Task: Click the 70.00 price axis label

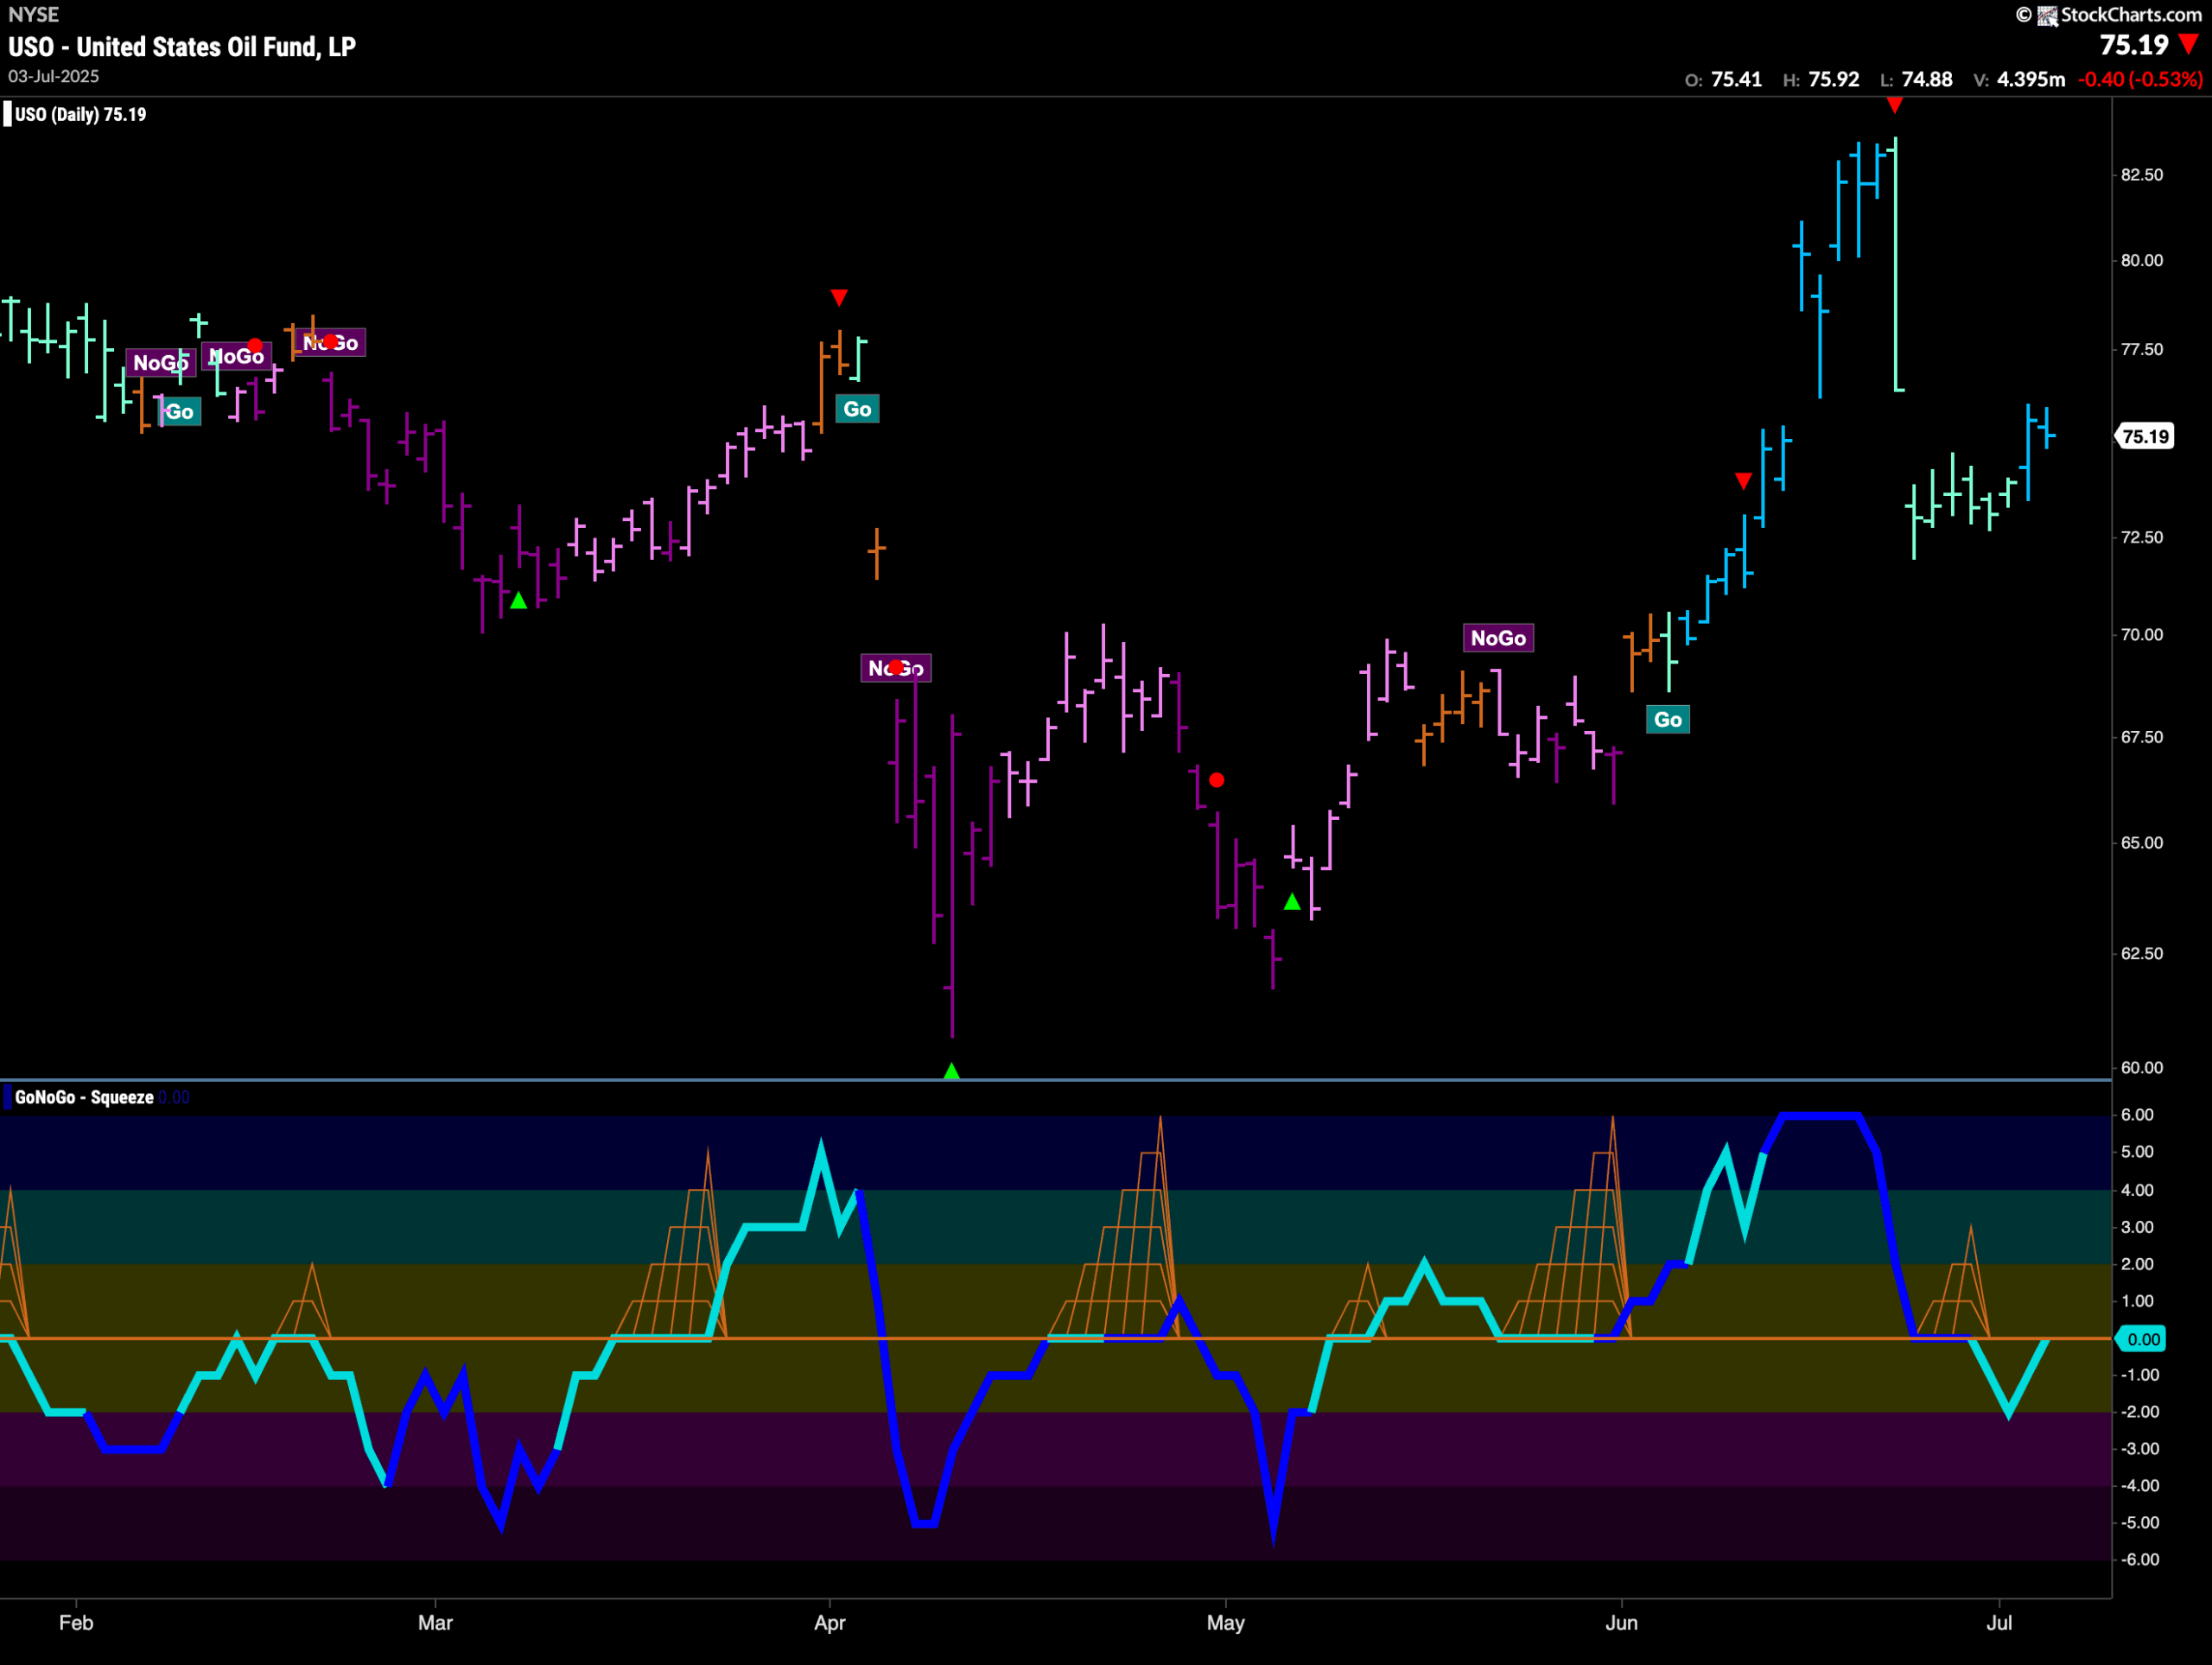Action: click(2142, 635)
